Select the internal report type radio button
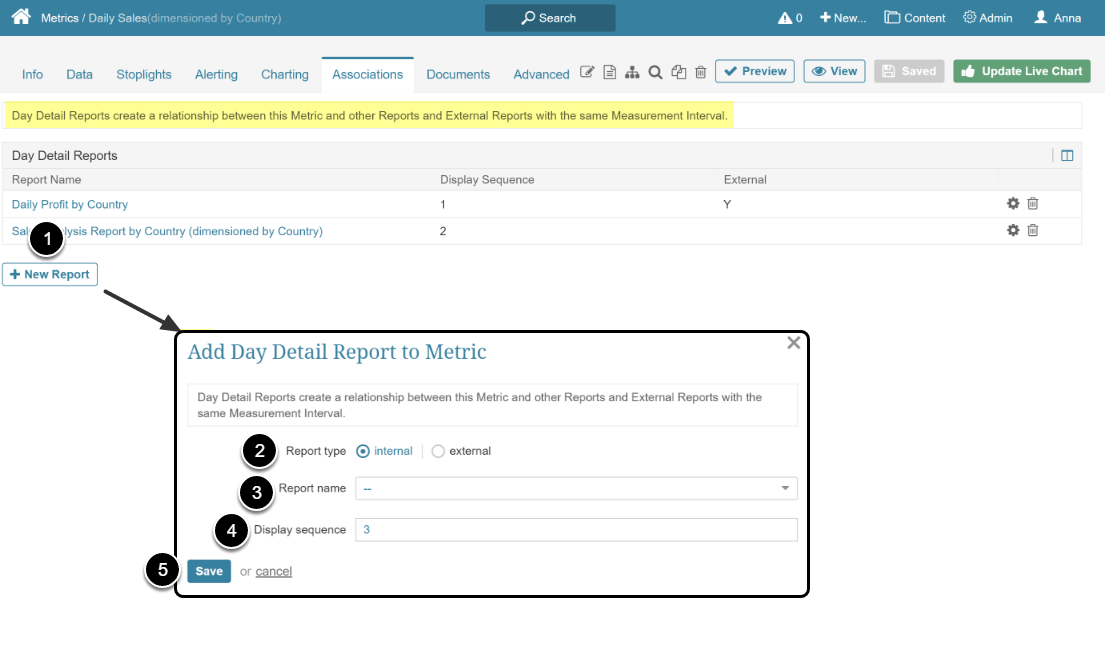This screenshot has width=1105, height=652. pyautogui.click(x=361, y=450)
